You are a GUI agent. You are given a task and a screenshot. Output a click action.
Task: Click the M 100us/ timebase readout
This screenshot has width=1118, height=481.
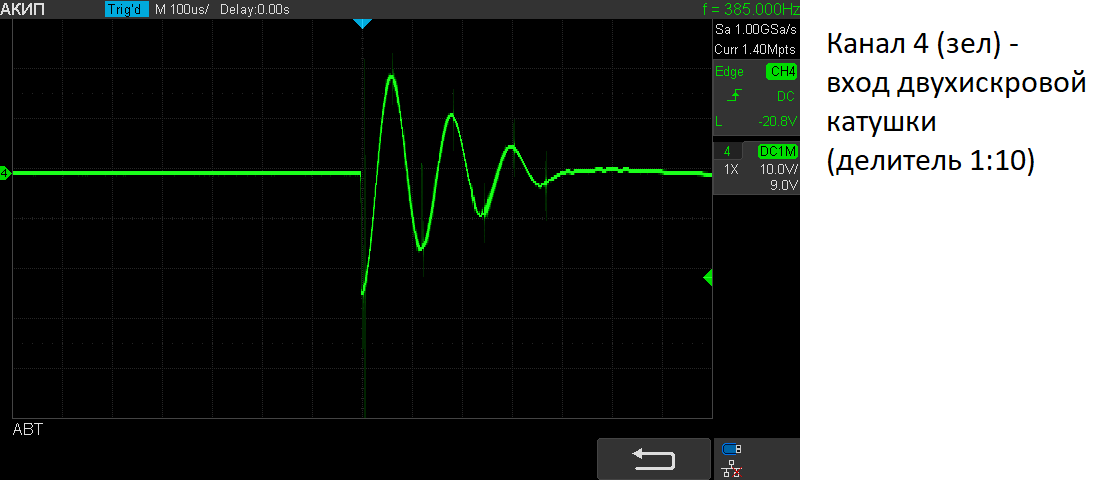[182, 9]
